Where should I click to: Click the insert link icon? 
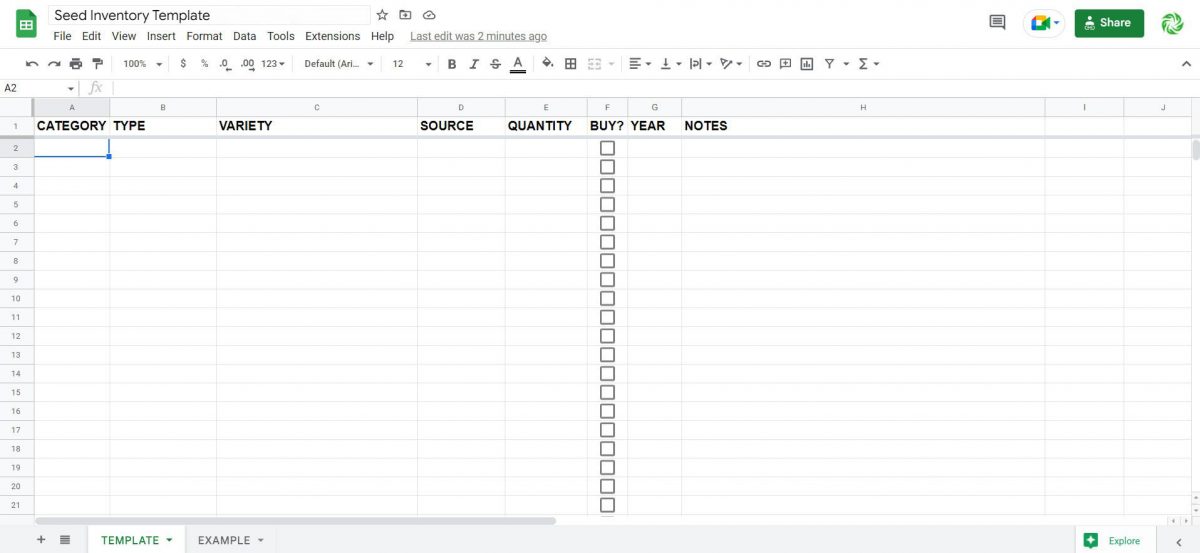click(764, 64)
